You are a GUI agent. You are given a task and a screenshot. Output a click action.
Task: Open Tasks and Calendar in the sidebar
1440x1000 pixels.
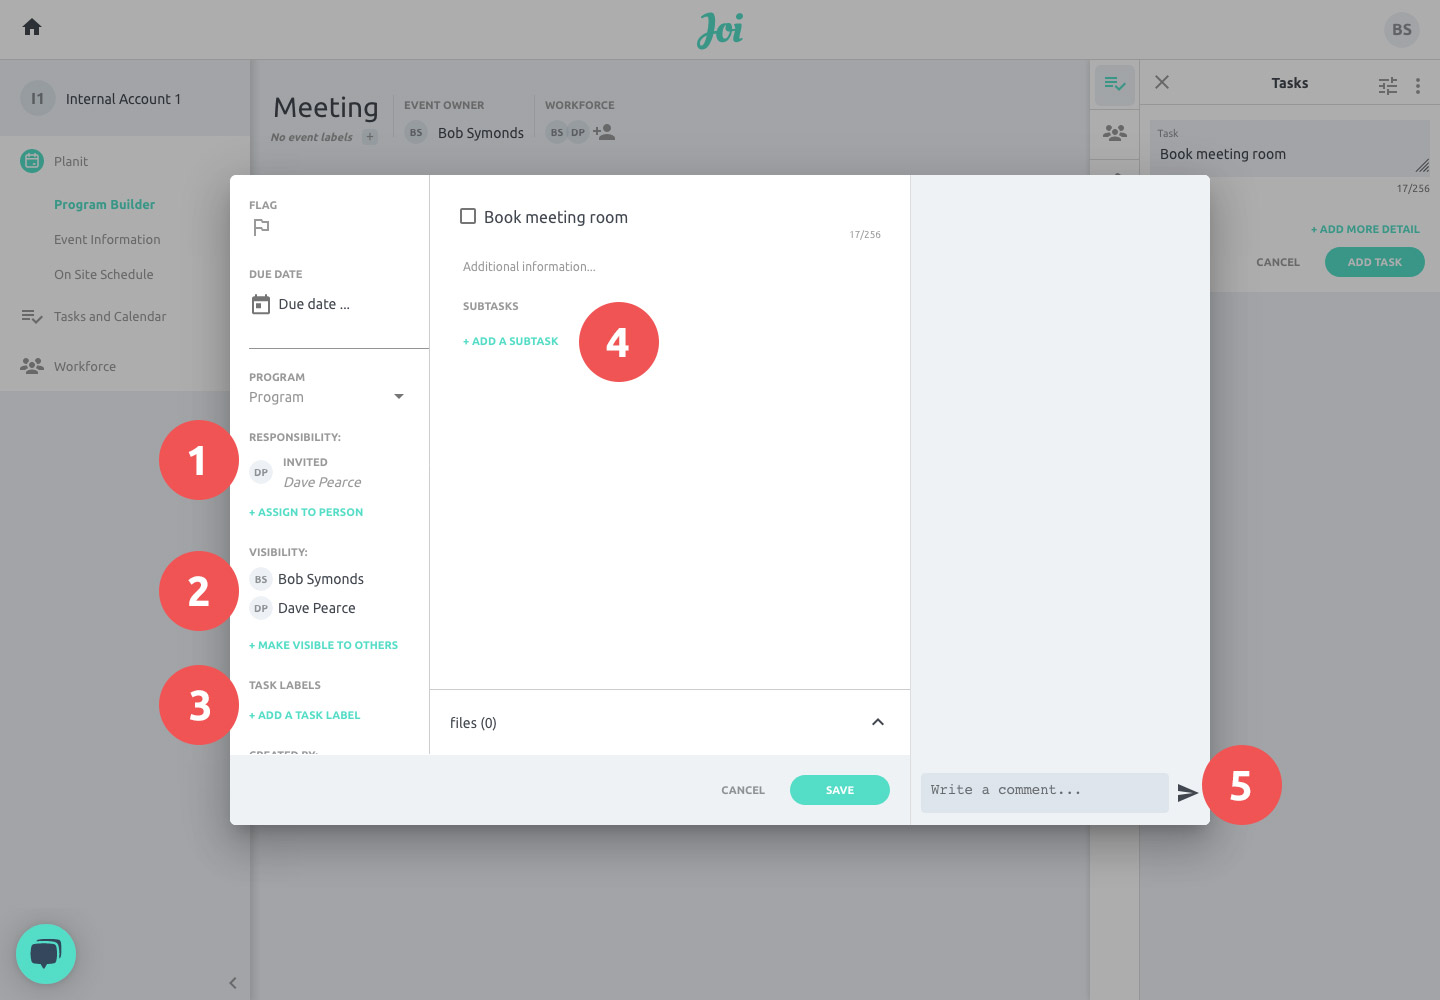coord(110,317)
